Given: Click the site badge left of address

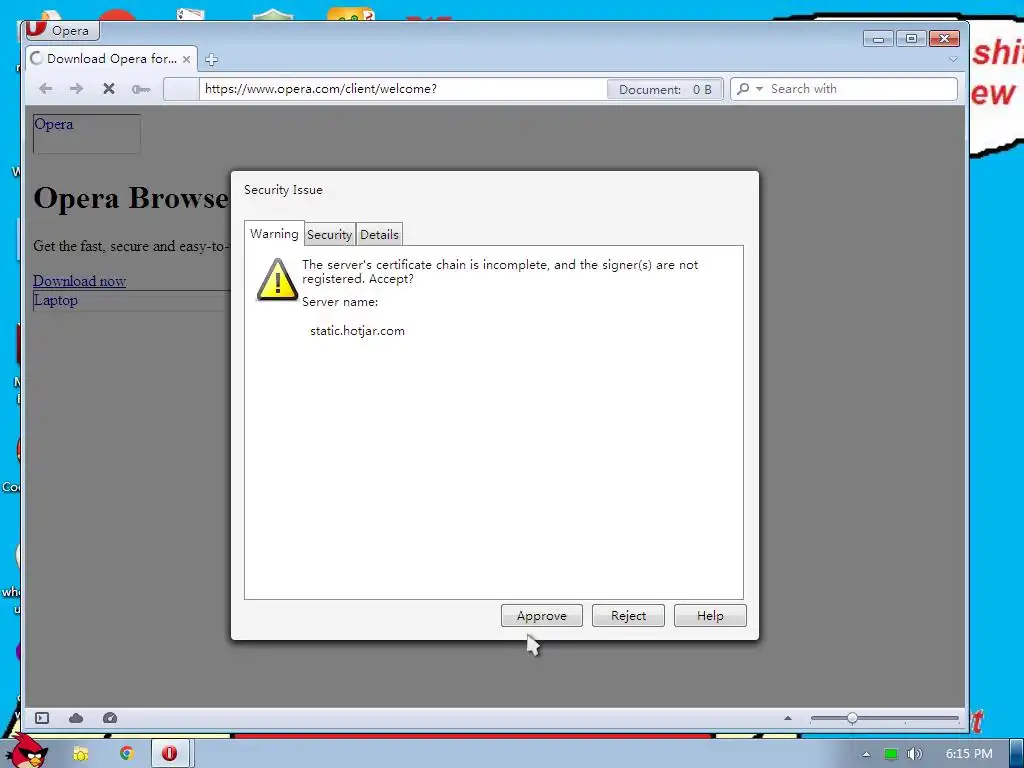Looking at the screenshot, I should 181,89.
